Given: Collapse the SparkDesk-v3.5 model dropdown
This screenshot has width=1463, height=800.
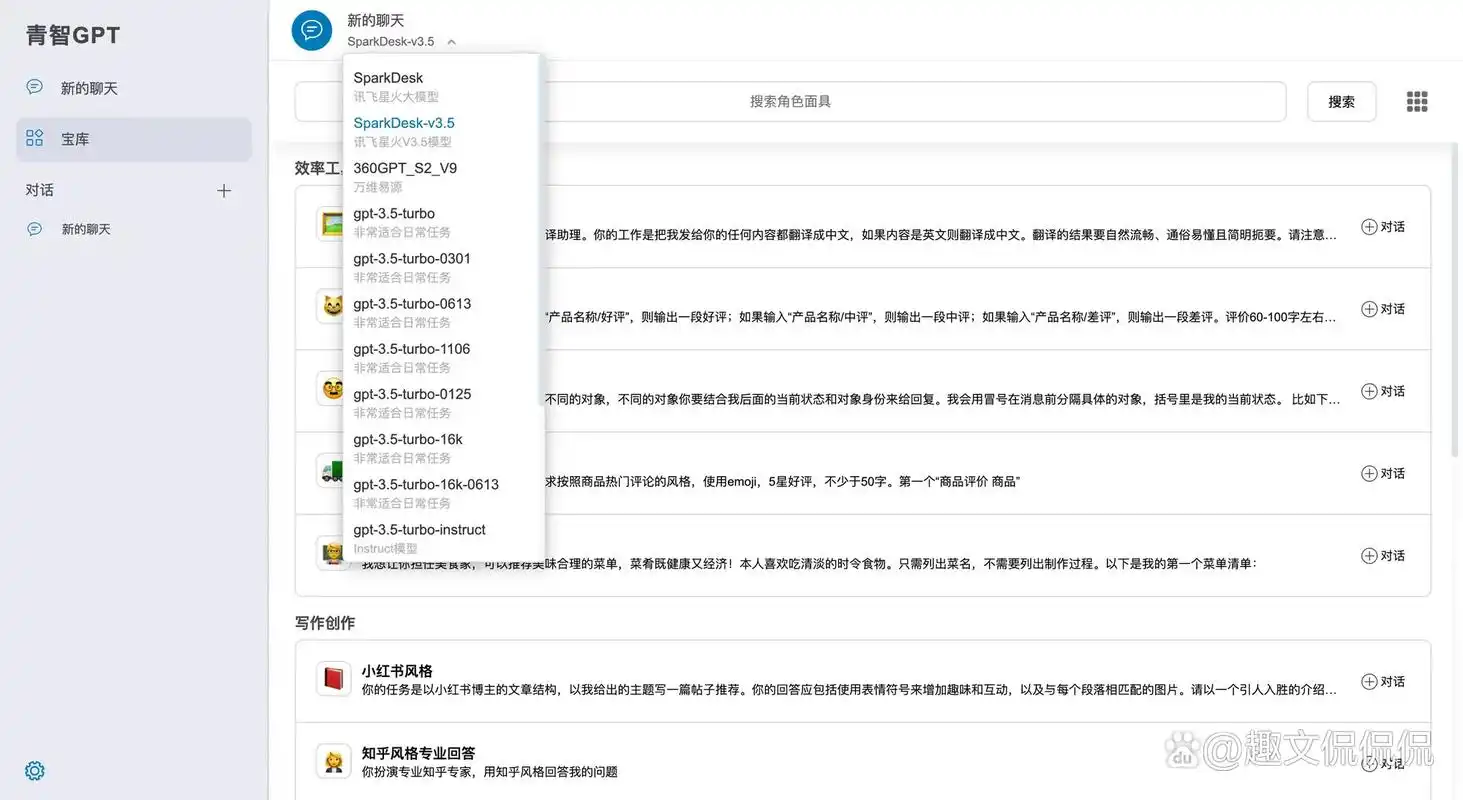Looking at the screenshot, I should [450, 42].
